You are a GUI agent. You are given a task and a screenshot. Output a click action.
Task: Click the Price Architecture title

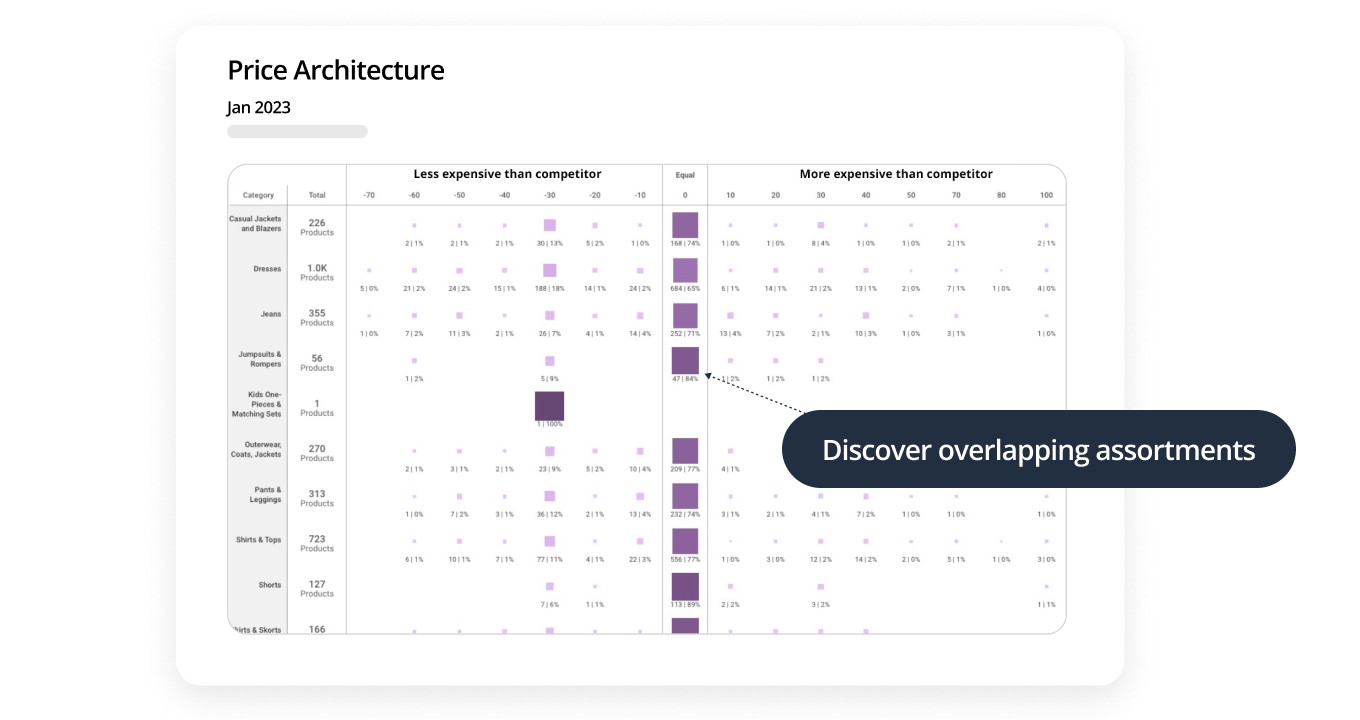[x=336, y=70]
